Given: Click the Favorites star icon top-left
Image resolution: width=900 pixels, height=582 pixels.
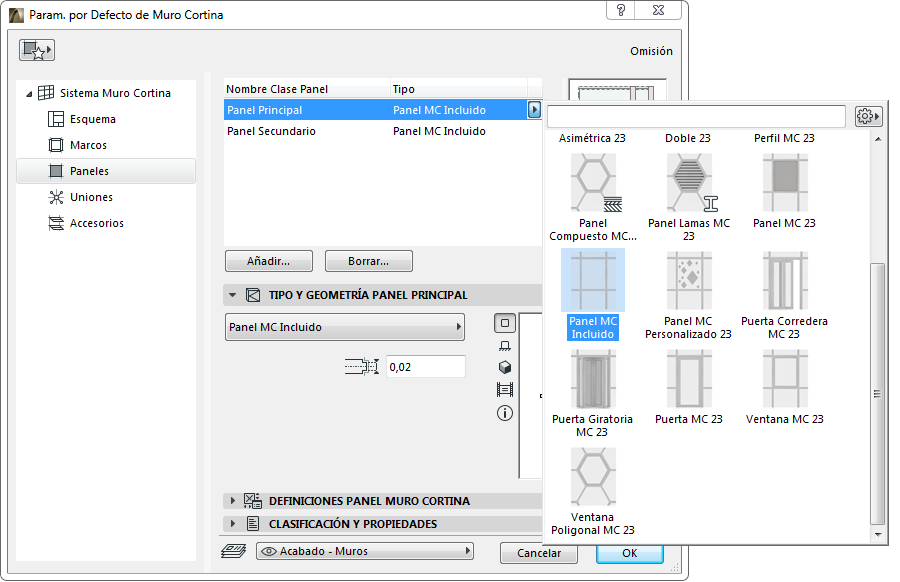Looking at the screenshot, I should [36, 49].
